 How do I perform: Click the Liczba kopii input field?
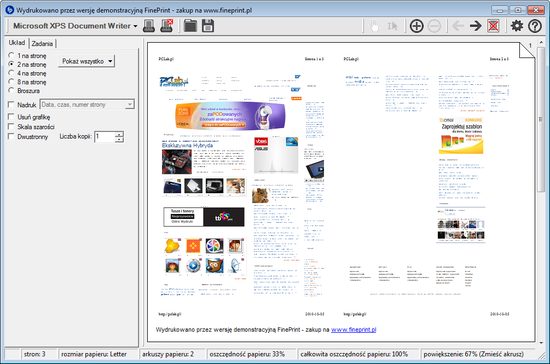(x=105, y=136)
